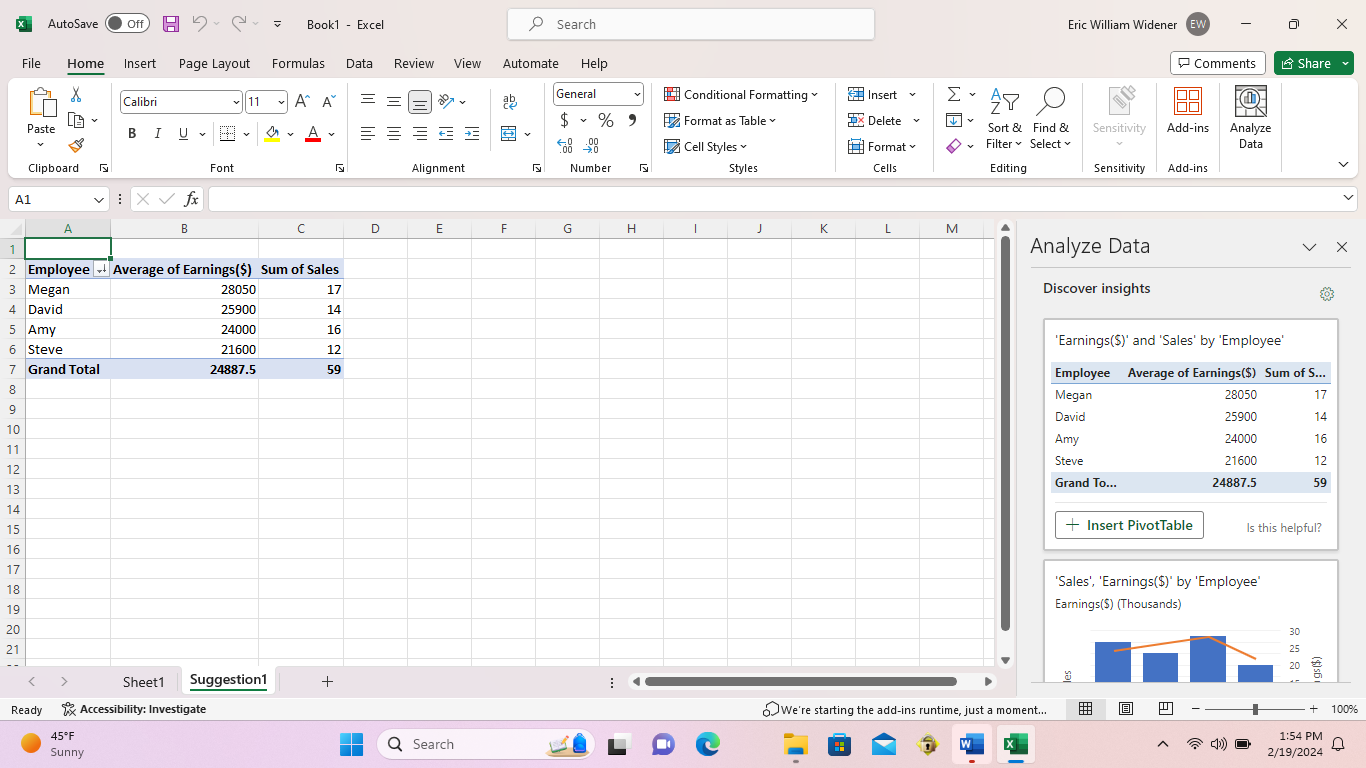Image resolution: width=1366 pixels, height=768 pixels.
Task: Apply bold formatting
Action: tap(131, 132)
